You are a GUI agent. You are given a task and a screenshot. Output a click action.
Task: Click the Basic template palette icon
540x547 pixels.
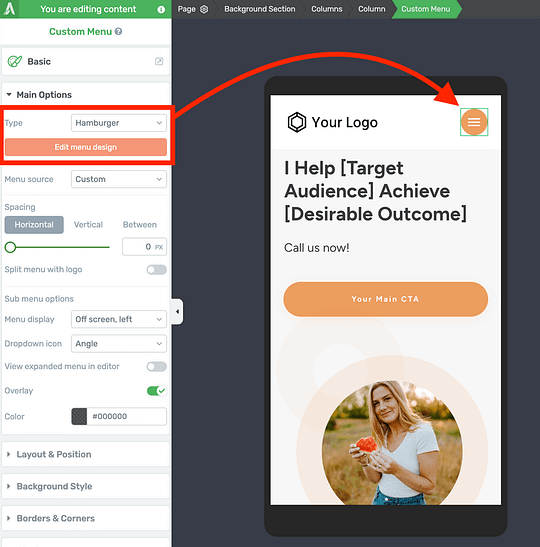[15, 61]
